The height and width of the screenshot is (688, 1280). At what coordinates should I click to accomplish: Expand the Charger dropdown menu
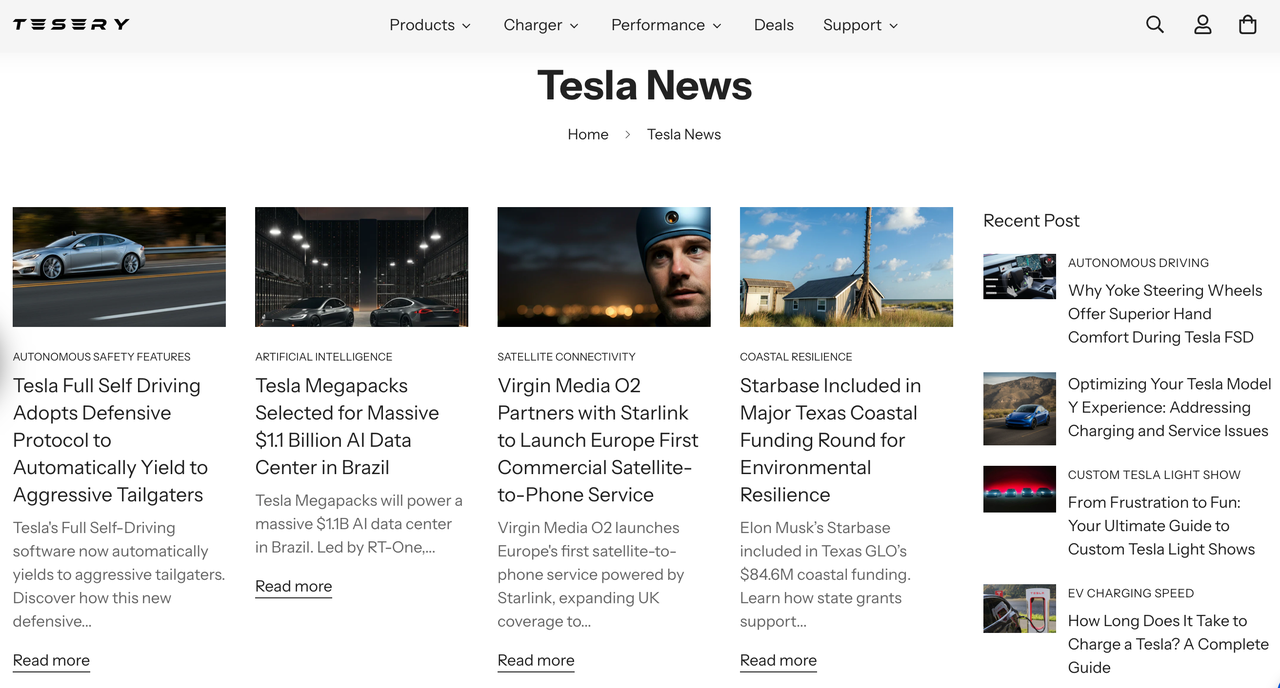[x=541, y=25]
